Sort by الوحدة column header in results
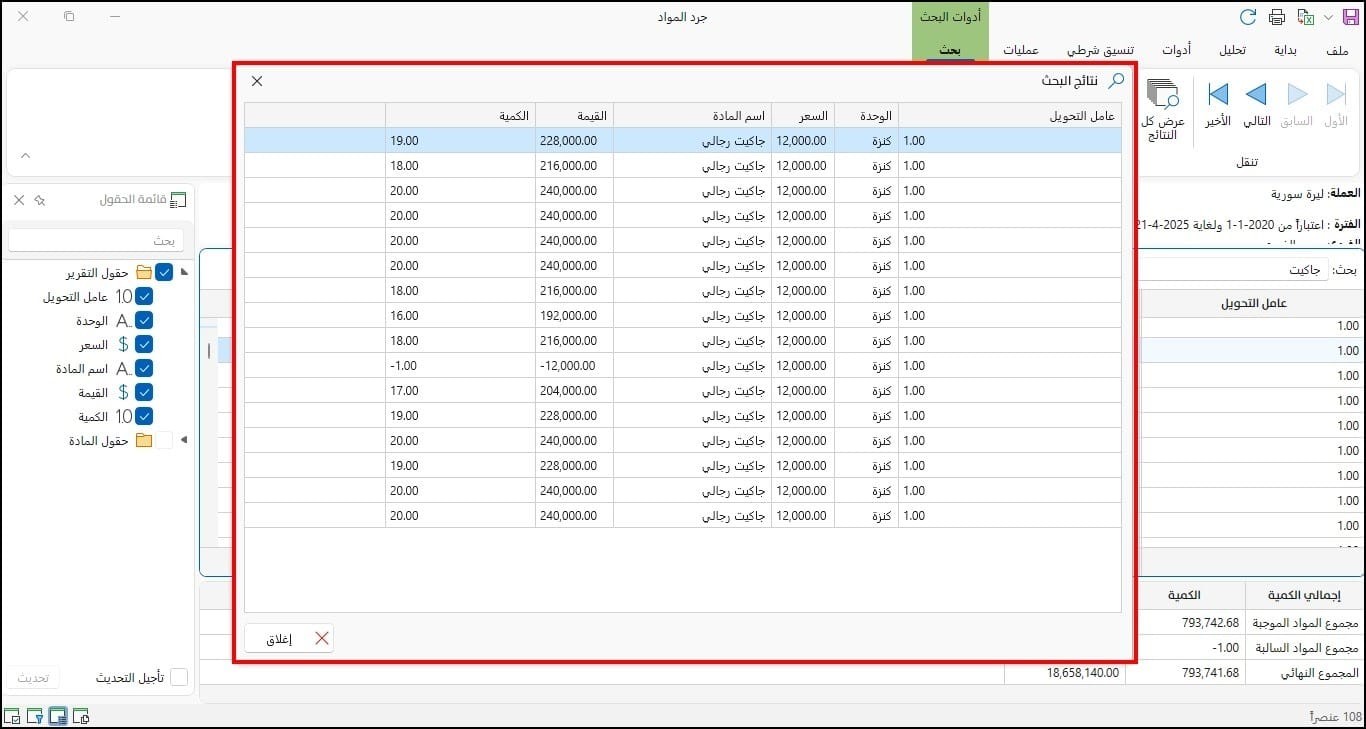Screen dimensions: 1366x729 click(x=866, y=115)
